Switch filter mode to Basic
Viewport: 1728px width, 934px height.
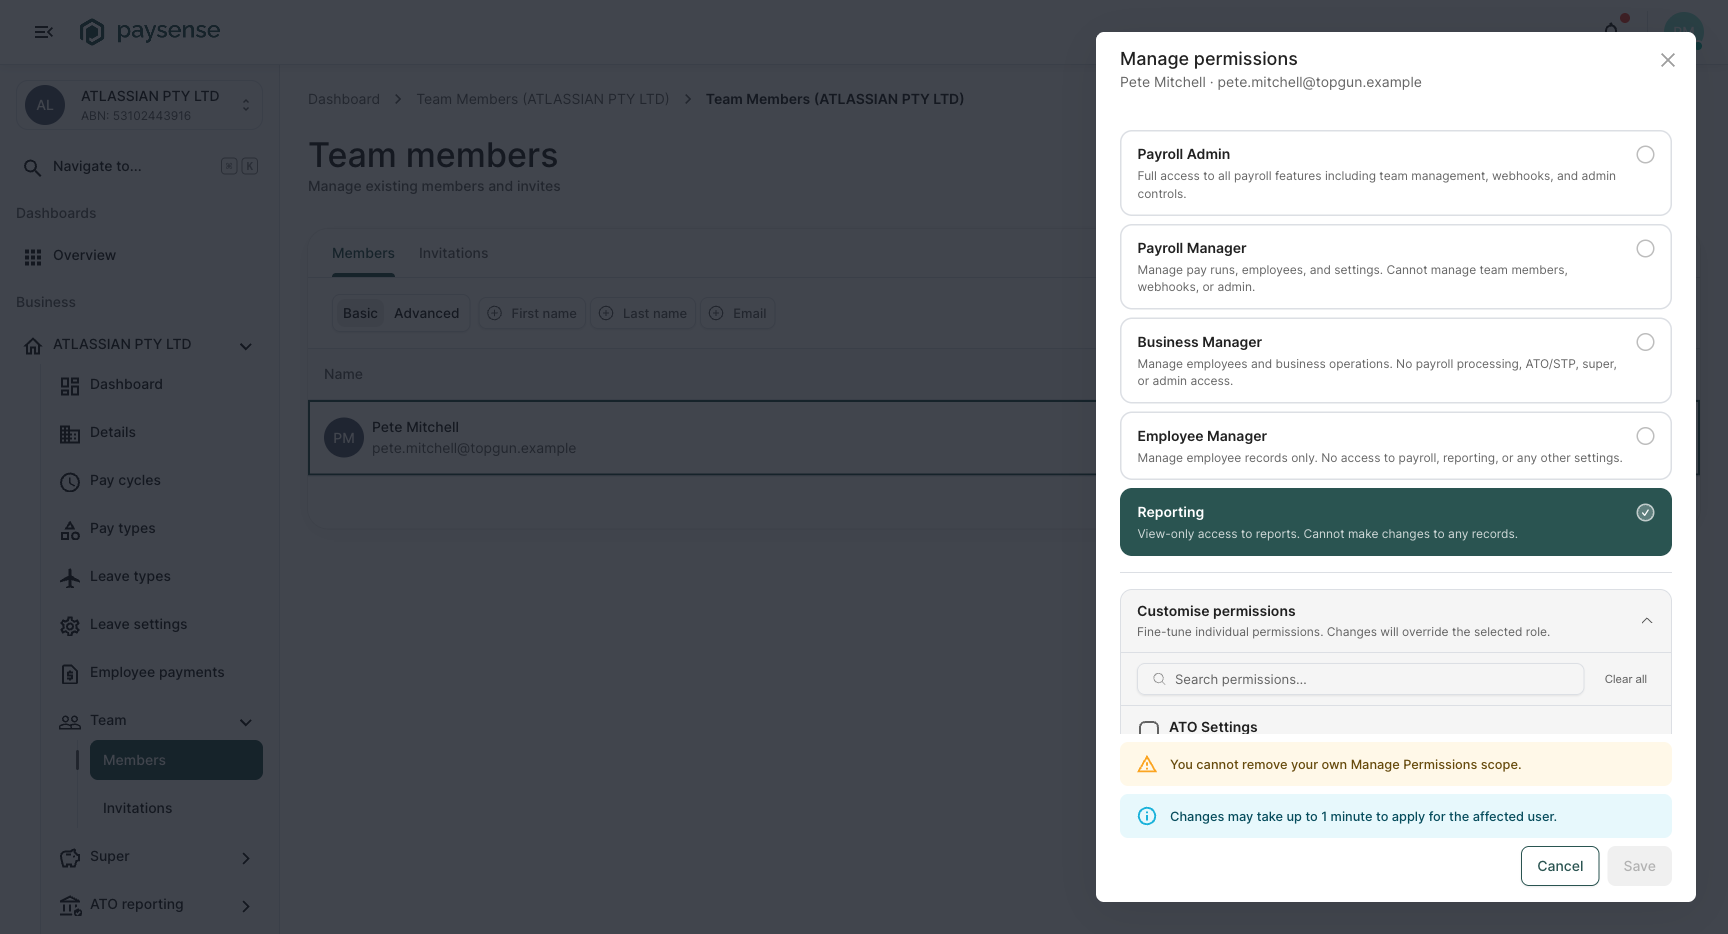pos(360,313)
